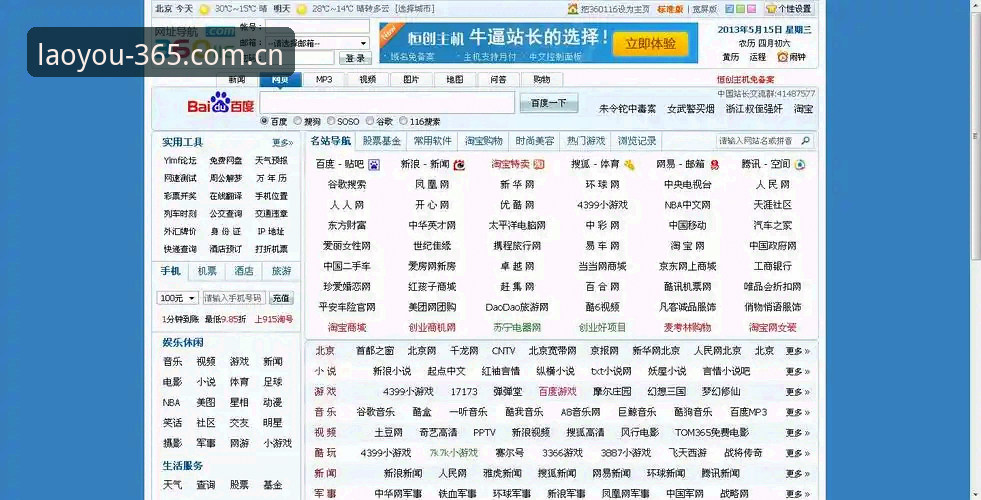Open the 工商银行 link
Image resolution: width=981 pixels, height=500 pixels.
click(772, 266)
